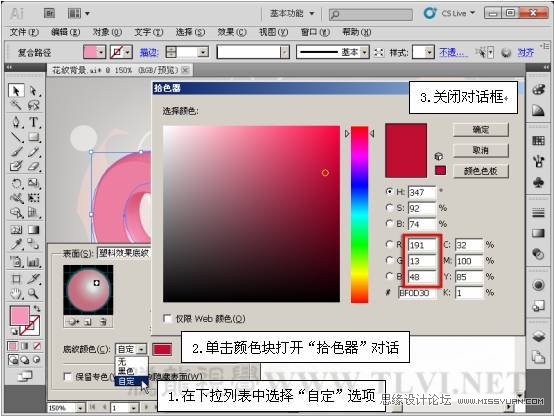The height and width of the screenshot is (416, 554).
Task: Open the 效果(C) menu
Action: click(x=231, y=32)
